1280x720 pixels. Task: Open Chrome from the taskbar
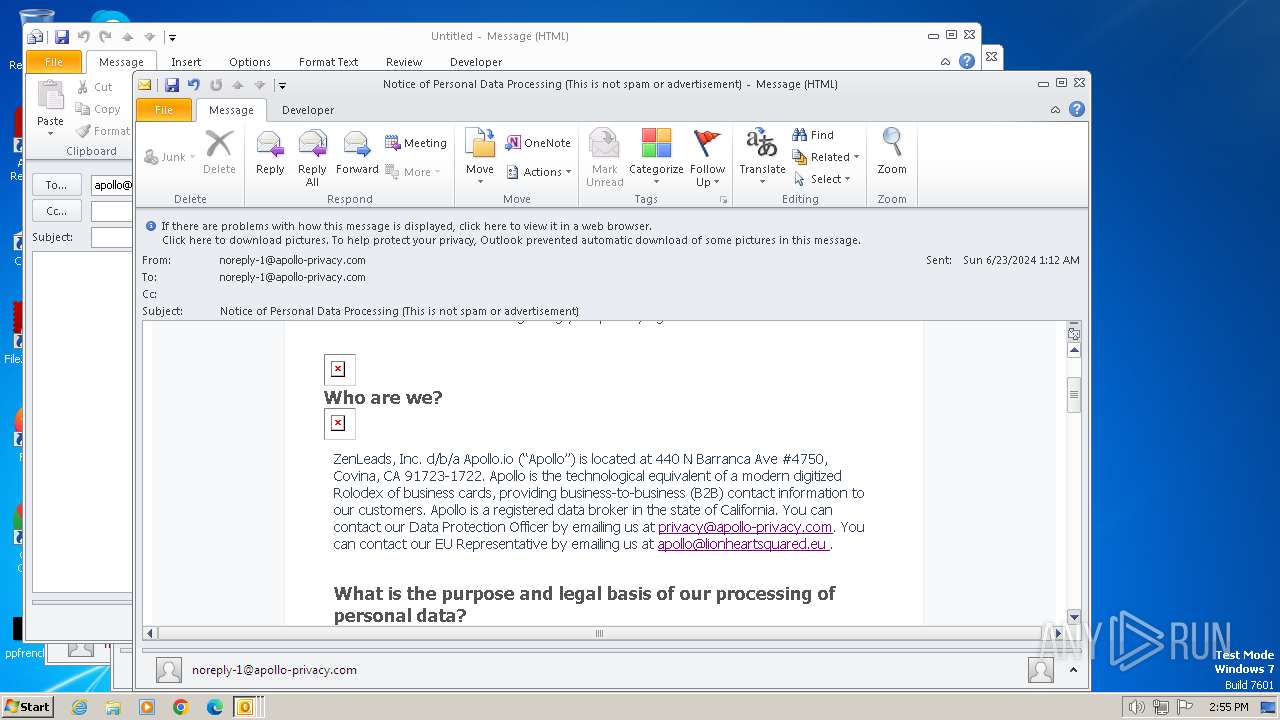coord(181,707)
